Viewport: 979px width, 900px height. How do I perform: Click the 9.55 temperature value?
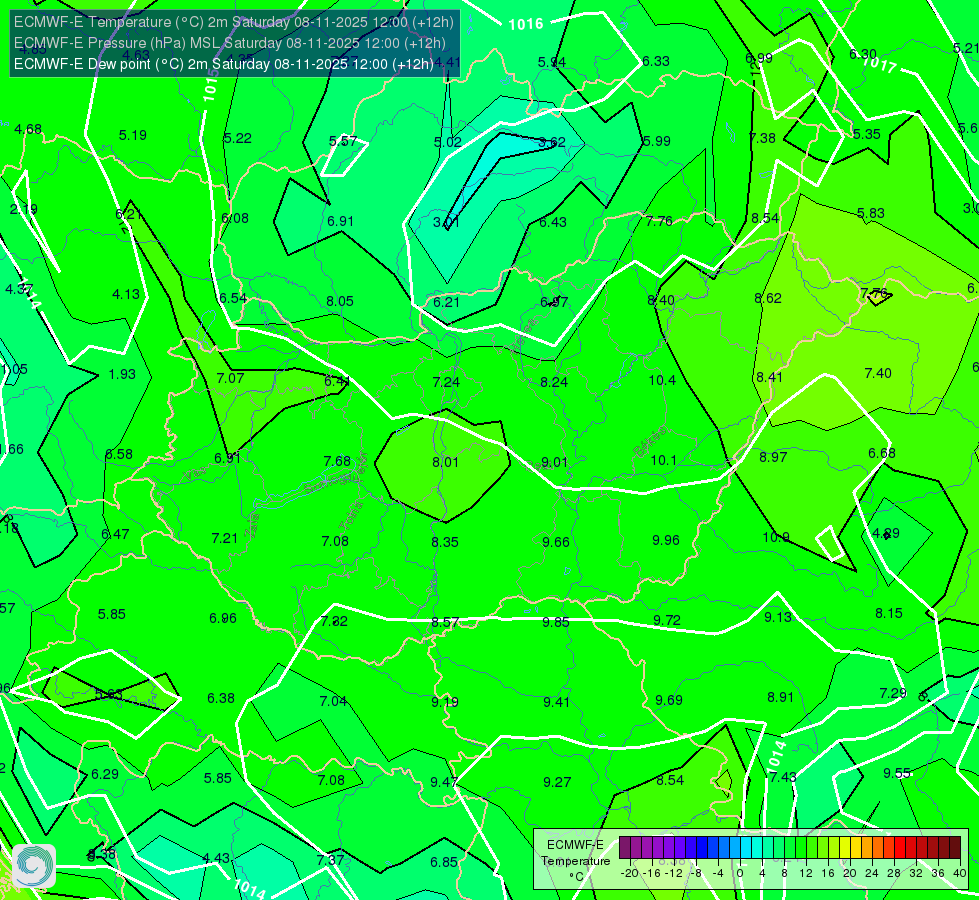tap(897, 773)
